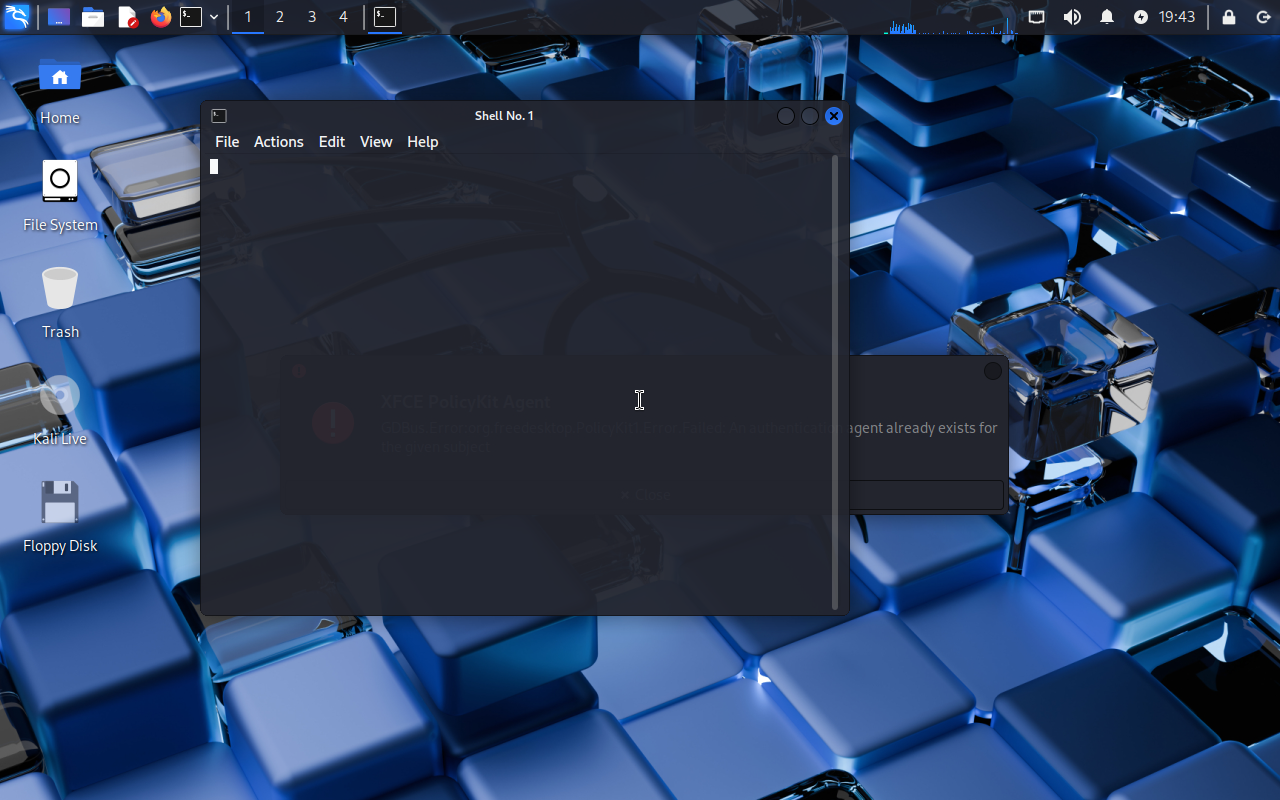Screen dimensions: 1280x800
Task: Click the CPU usage graph in the panel
Action: tap(949, 17)
